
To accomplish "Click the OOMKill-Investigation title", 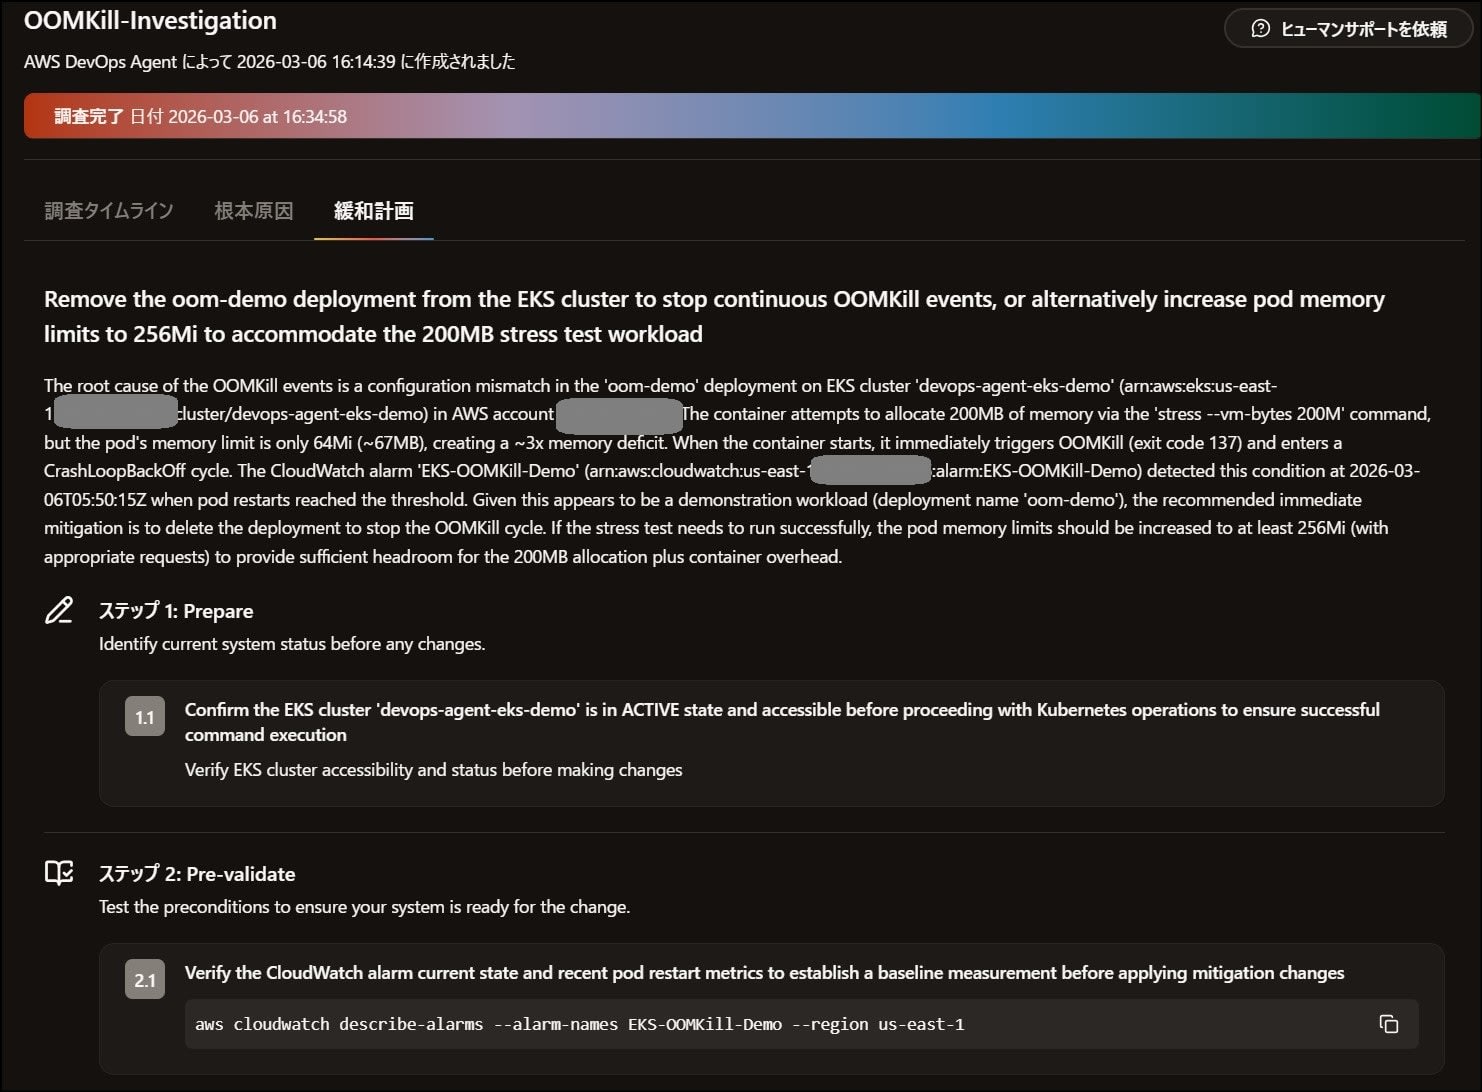I will [x=150, y=20].
